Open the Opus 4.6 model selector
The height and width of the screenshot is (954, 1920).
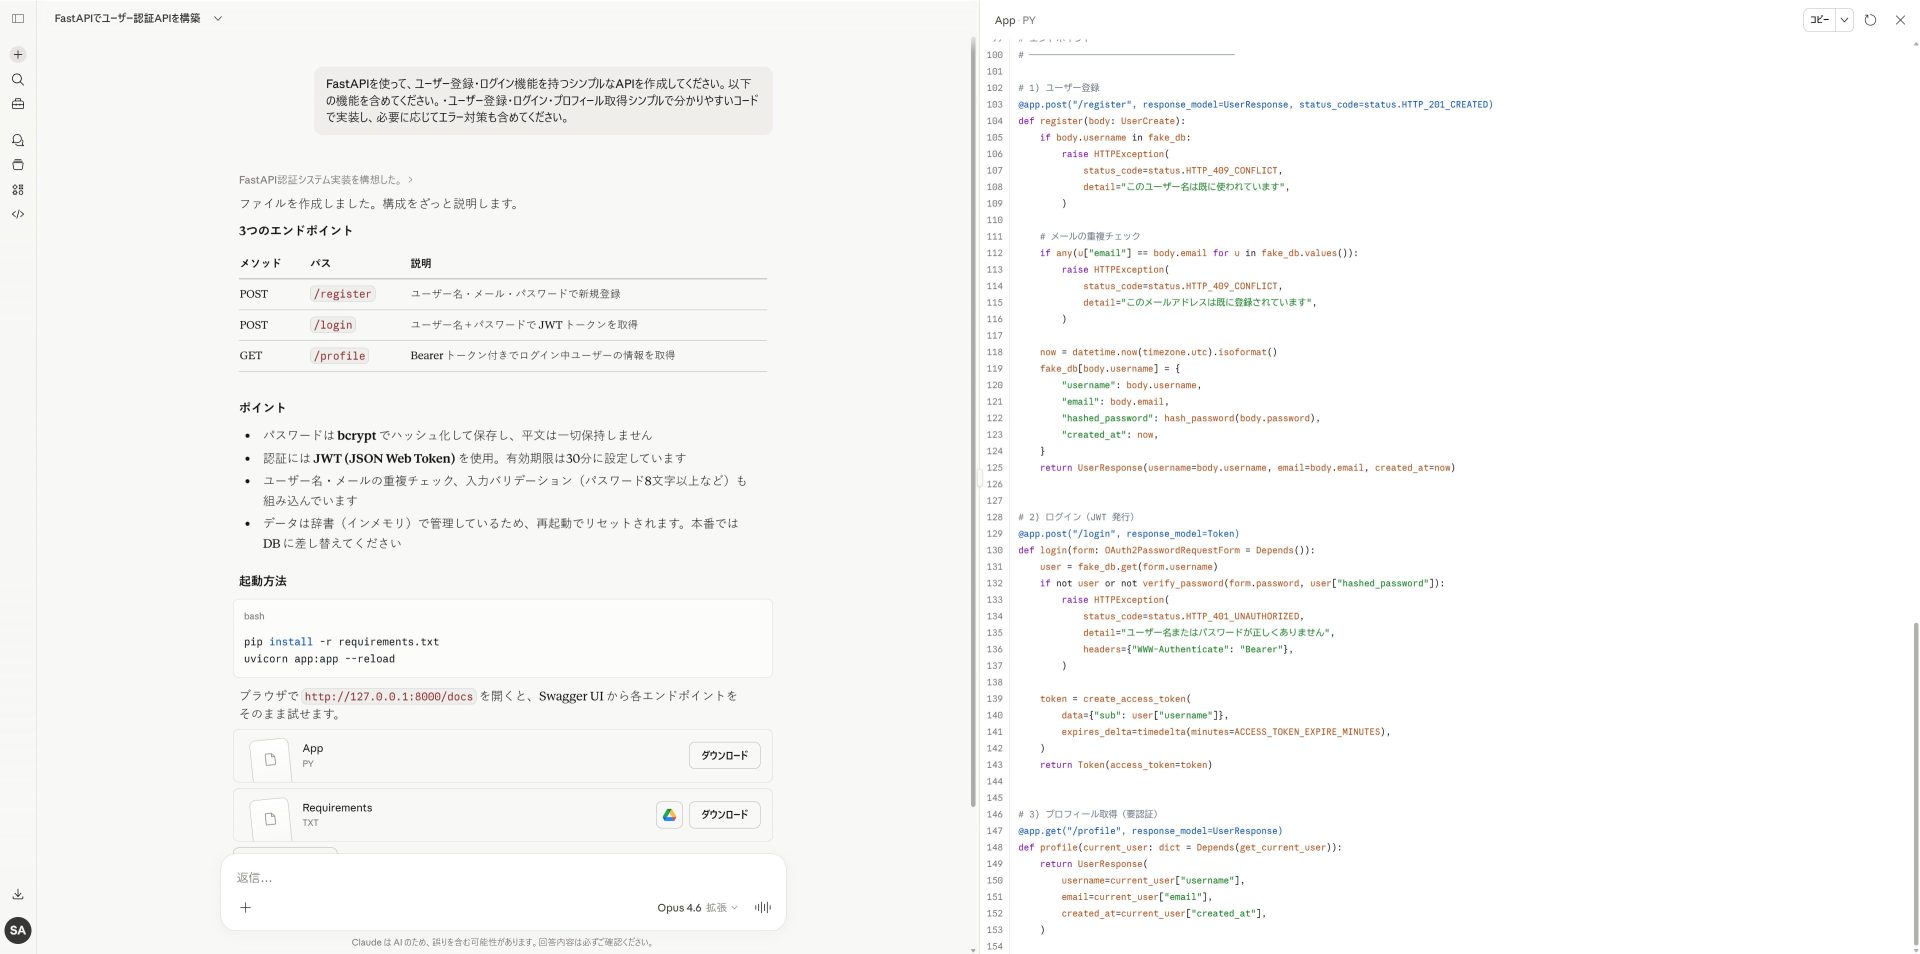(696, 908)
